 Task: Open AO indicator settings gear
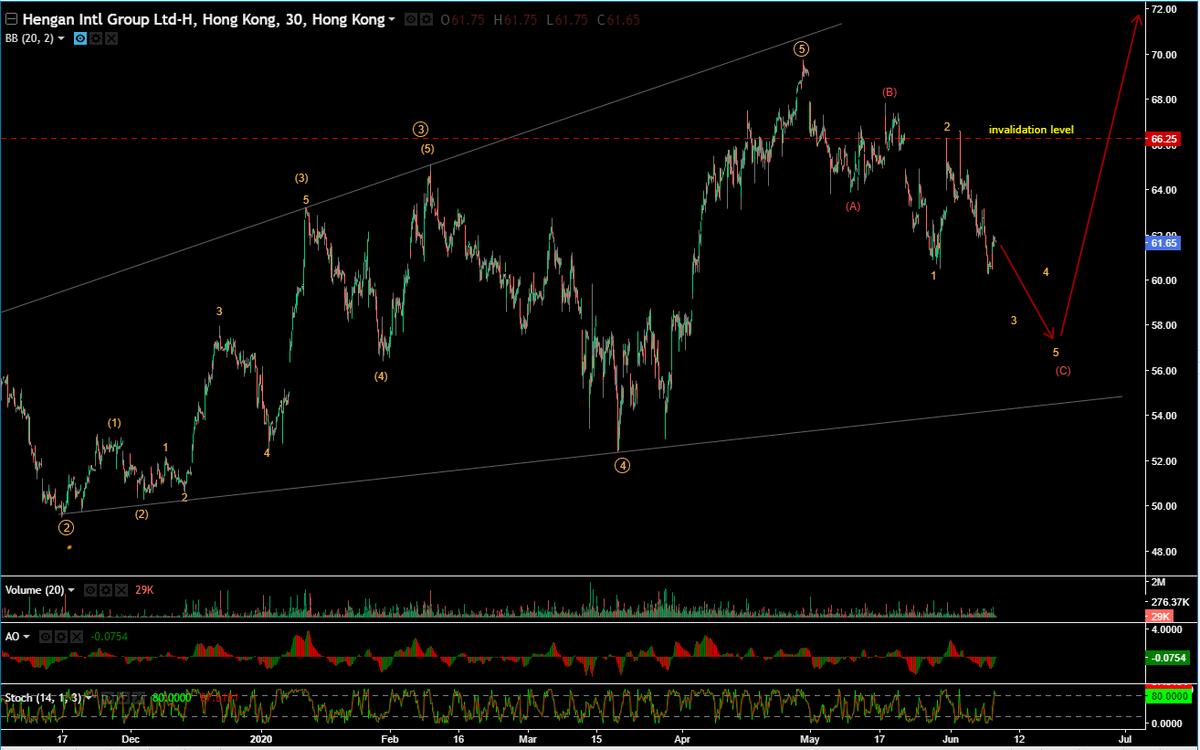pyautogui.click(x=61, y=636)
